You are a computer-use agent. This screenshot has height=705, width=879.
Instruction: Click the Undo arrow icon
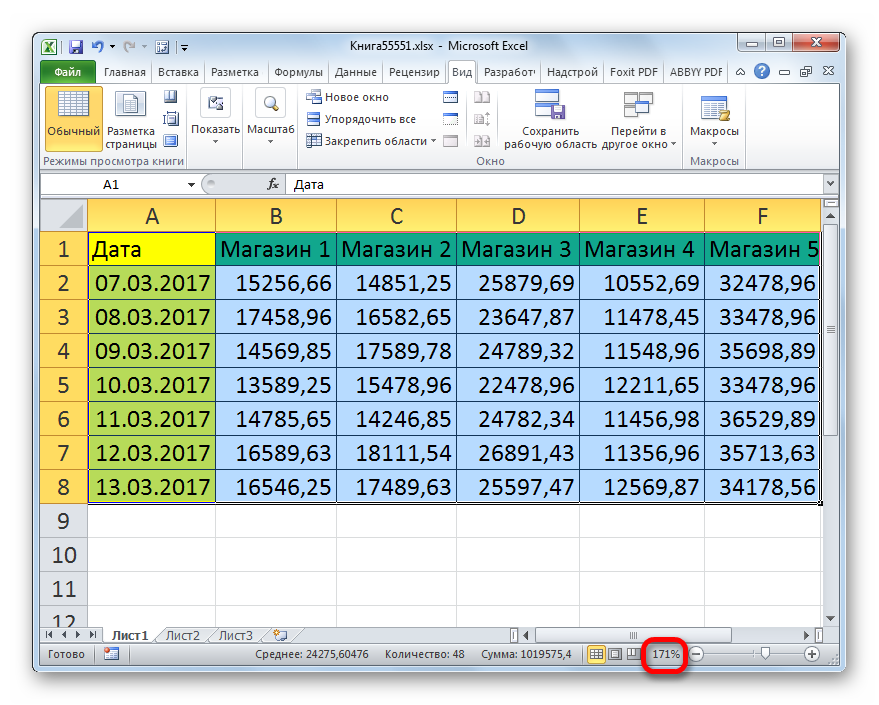pos(98,47)
